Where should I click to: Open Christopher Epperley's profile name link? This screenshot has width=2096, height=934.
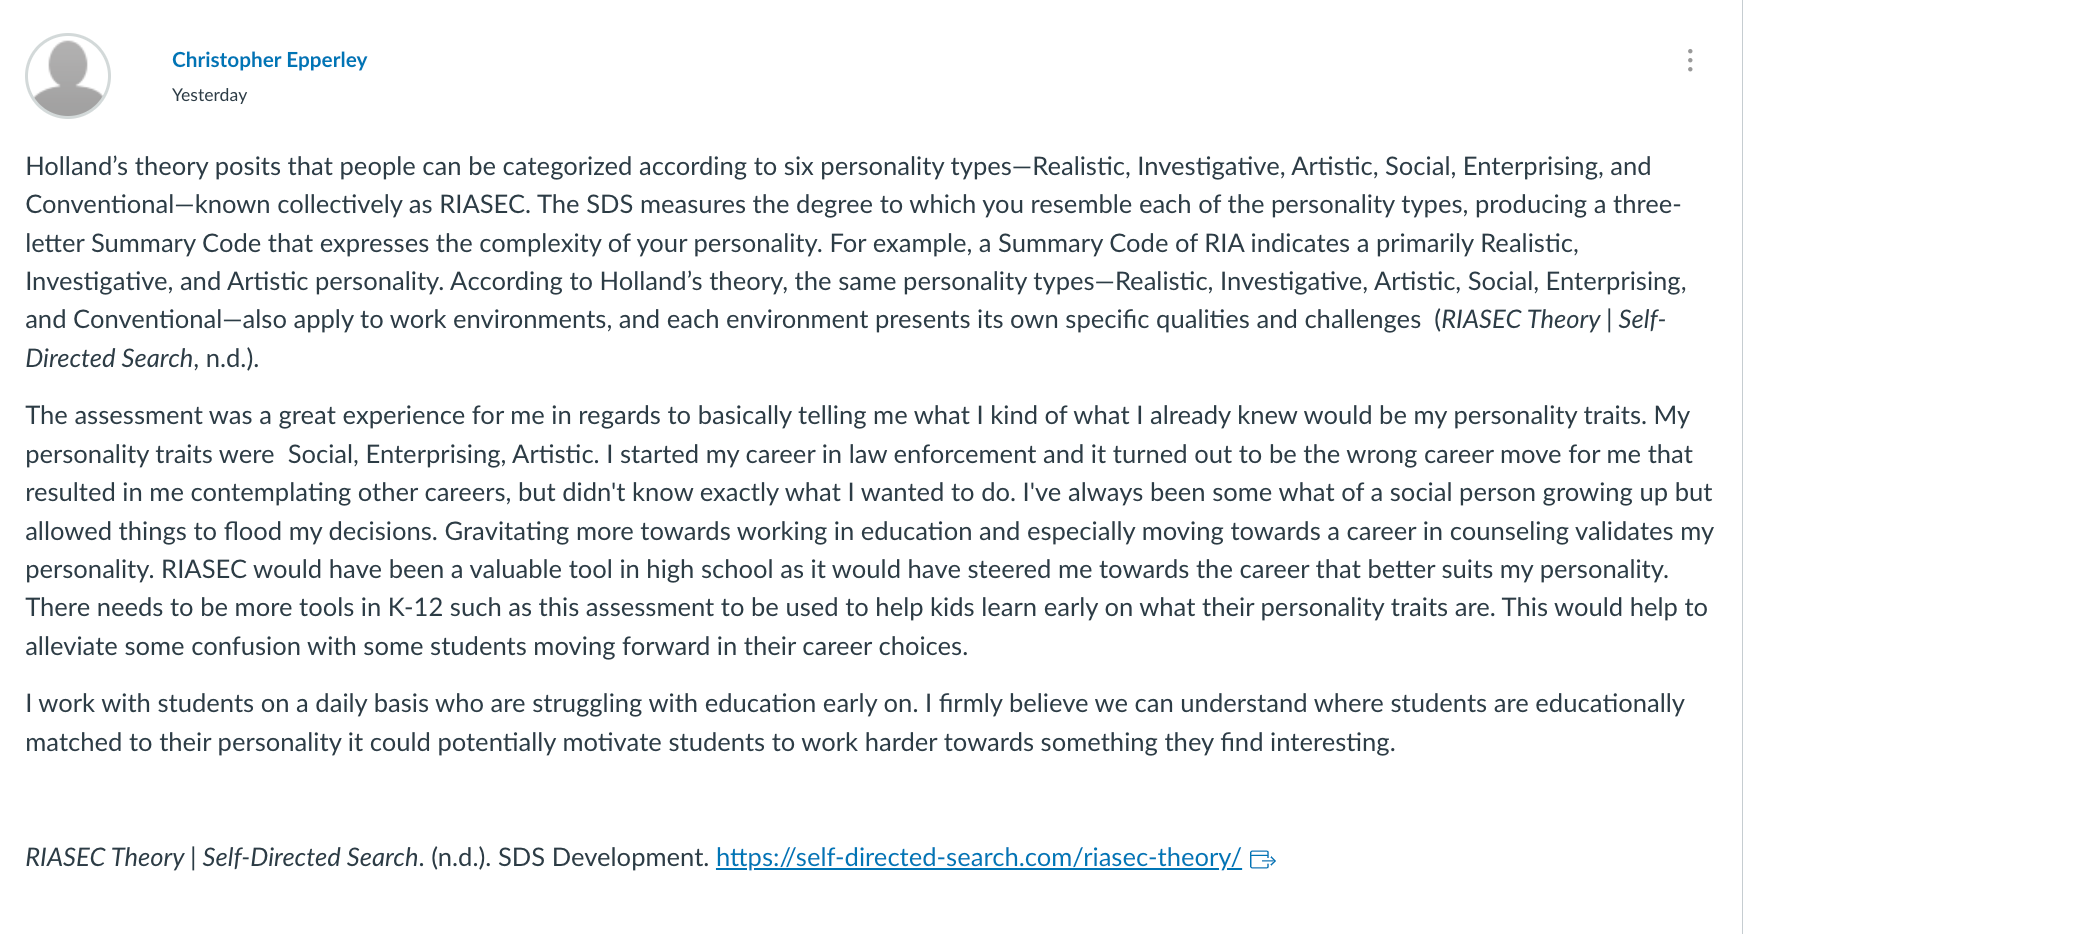269,60
